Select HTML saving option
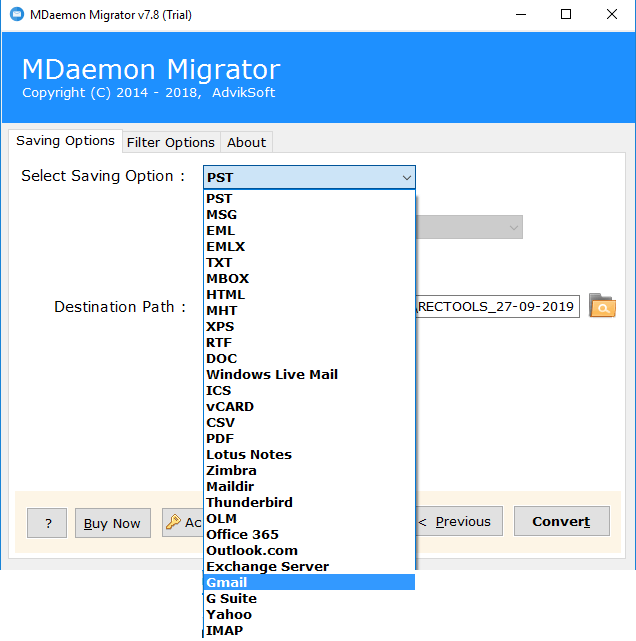Viewport: 636px width, 641px height. (309, 294)
